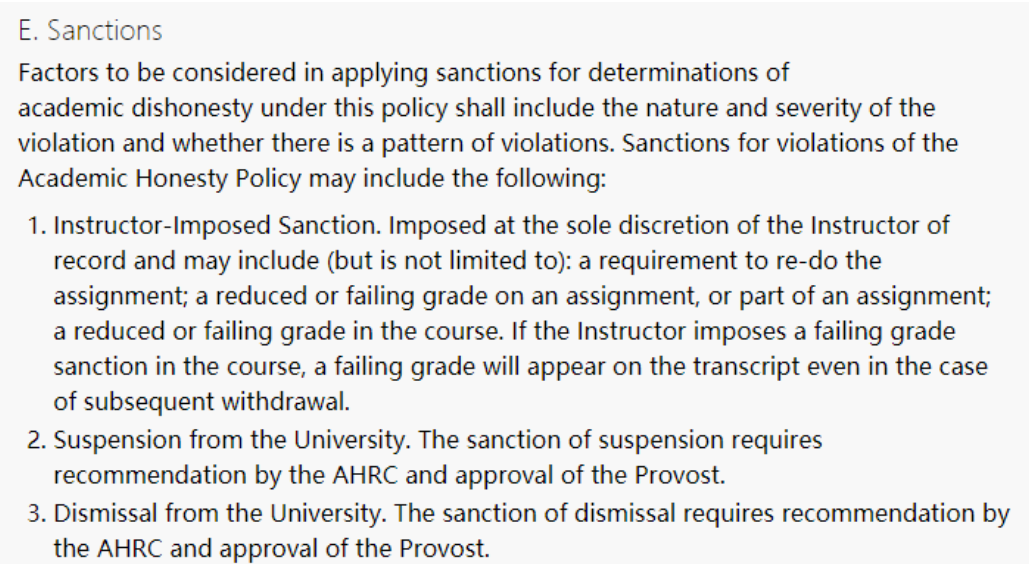Click the "E. Sanctions" heading
The height and width of the screenshot is (568, 1029).
pyautogui.click(x=89, y=31)
